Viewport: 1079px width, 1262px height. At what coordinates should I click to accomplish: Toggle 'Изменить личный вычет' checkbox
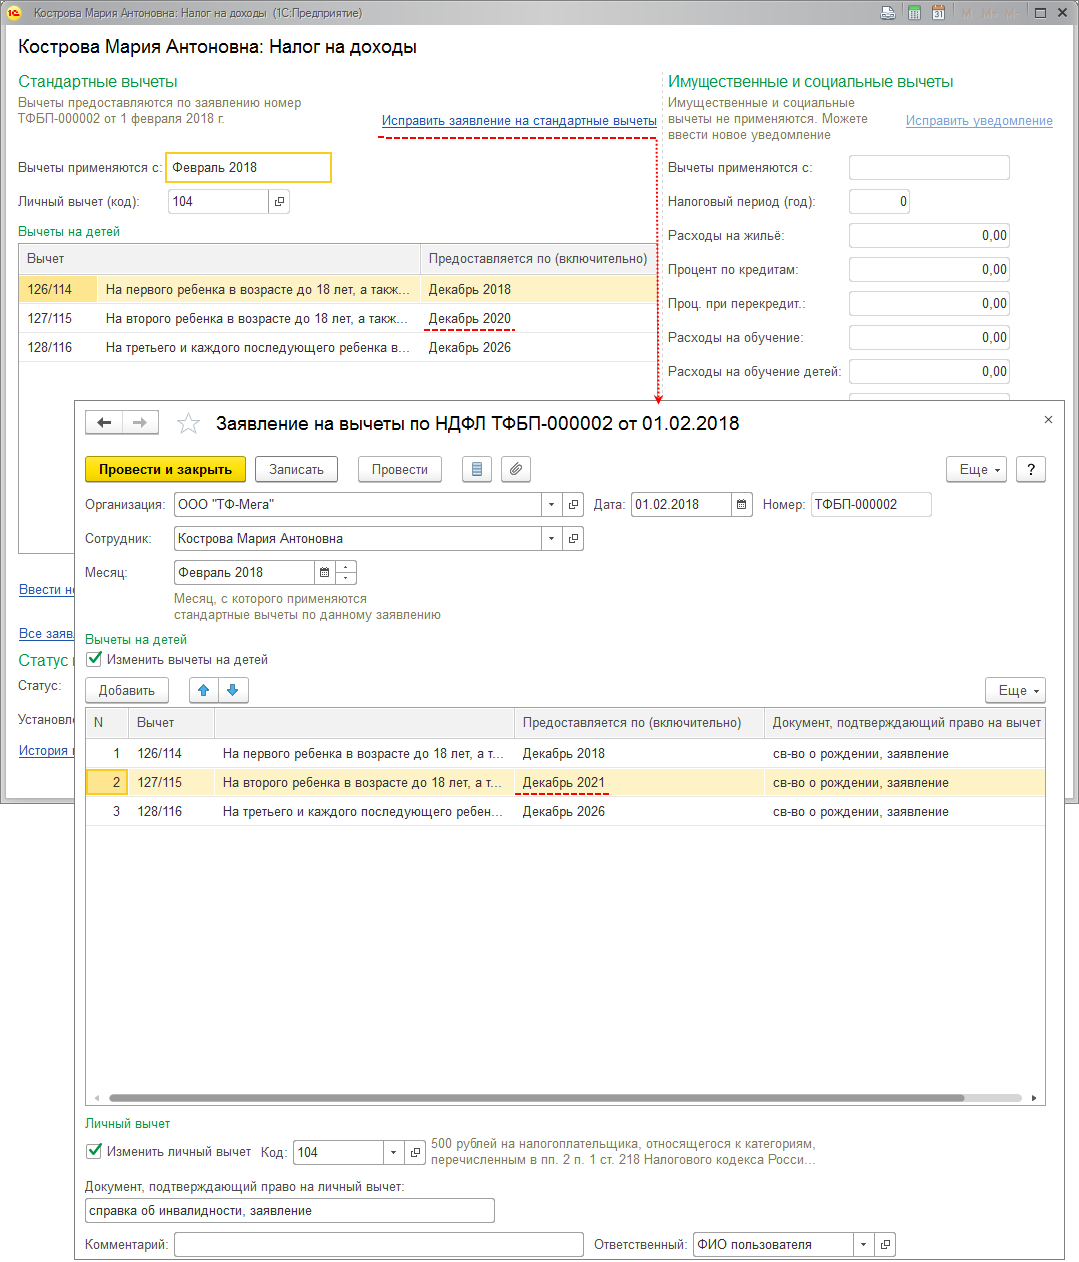[x=95, y=1152]
